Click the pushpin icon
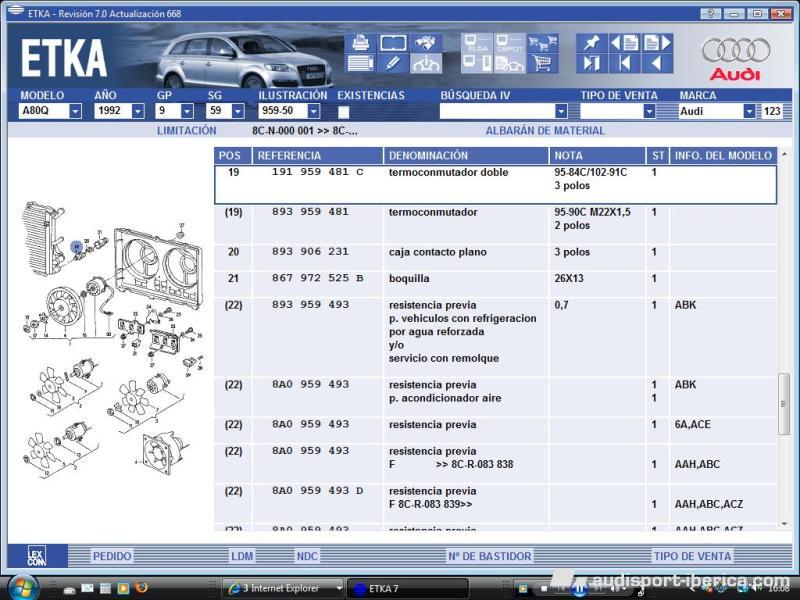Screen dimensions: 800x600 click(592, 43)
